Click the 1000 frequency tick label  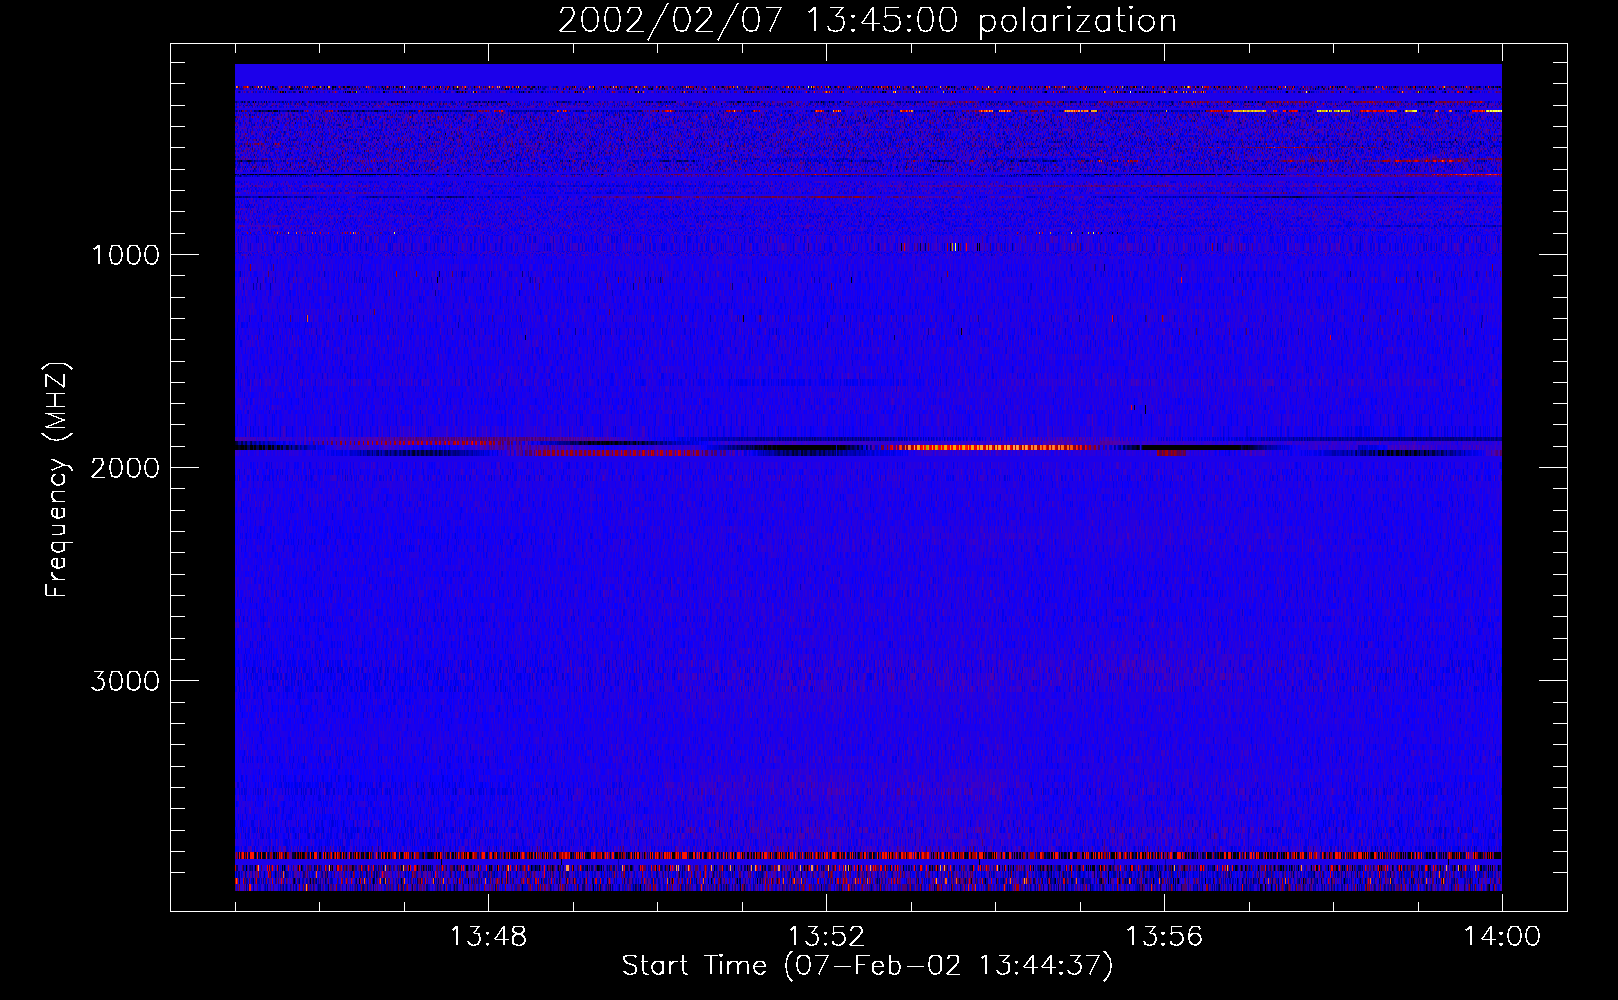pyautogui.click(x=126, y=255)
